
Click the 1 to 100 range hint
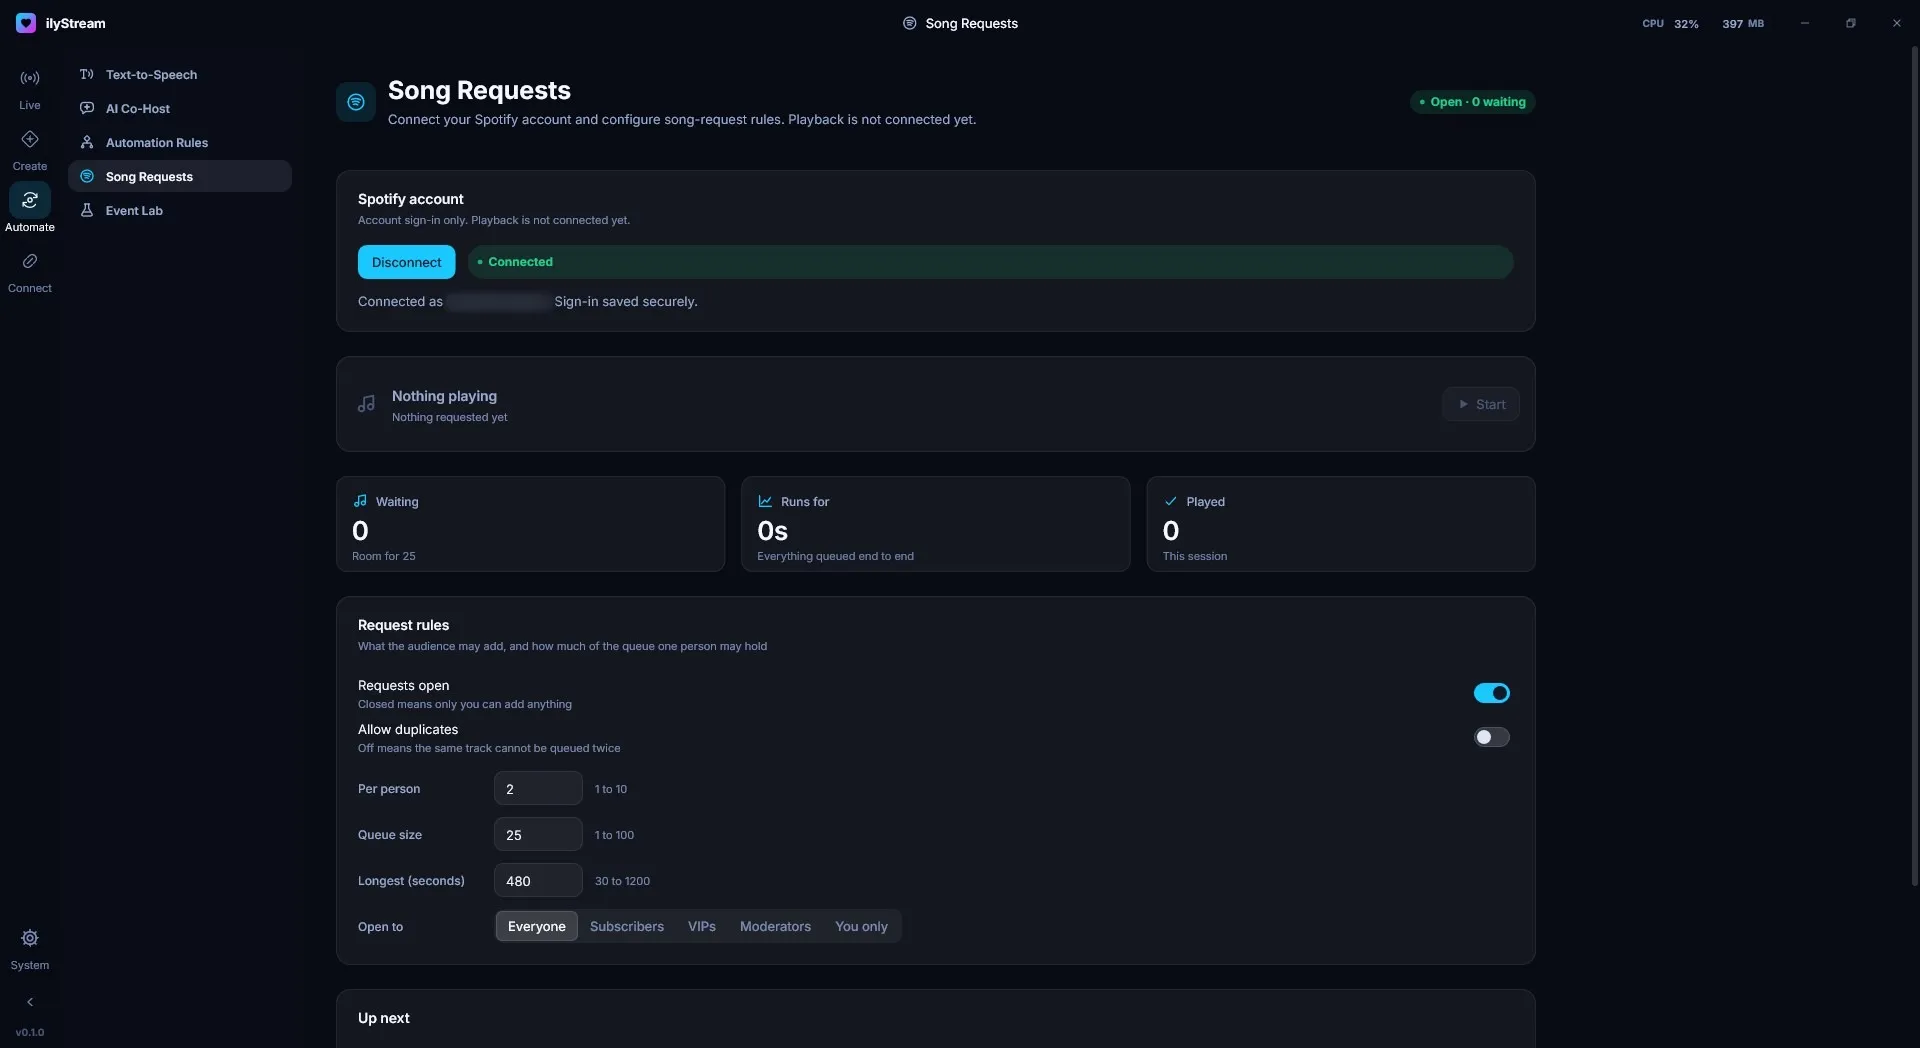tap(614, 836)
